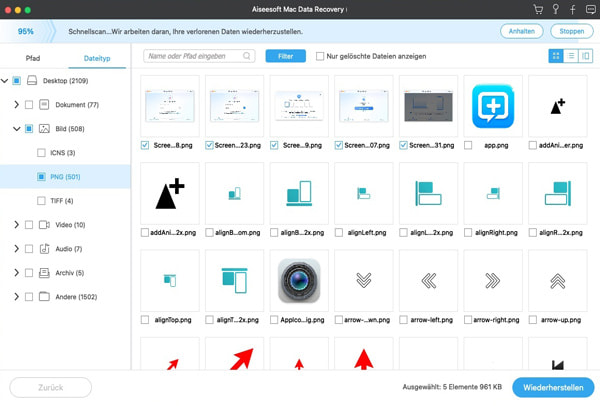Expand the Dokument (77) tree node

point(17,105)
